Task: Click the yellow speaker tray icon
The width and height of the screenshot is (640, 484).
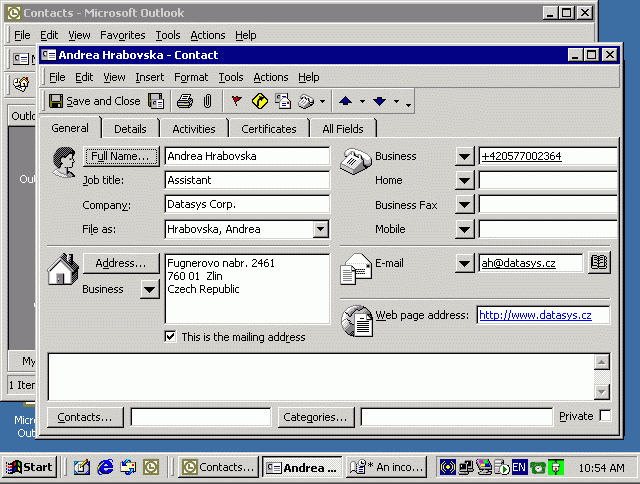Action: point(448,467)
